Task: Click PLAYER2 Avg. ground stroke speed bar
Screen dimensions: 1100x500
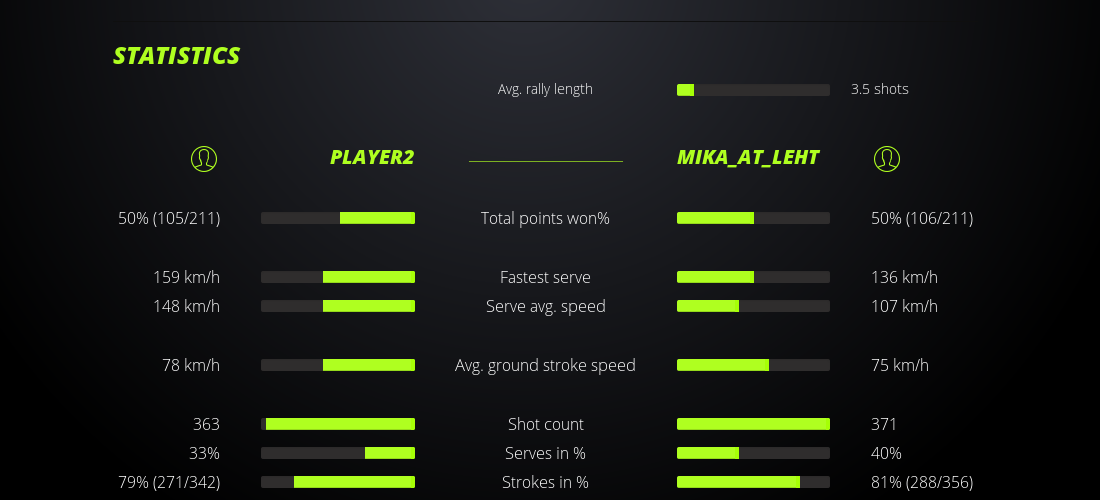Action: [x=338, y=365]
